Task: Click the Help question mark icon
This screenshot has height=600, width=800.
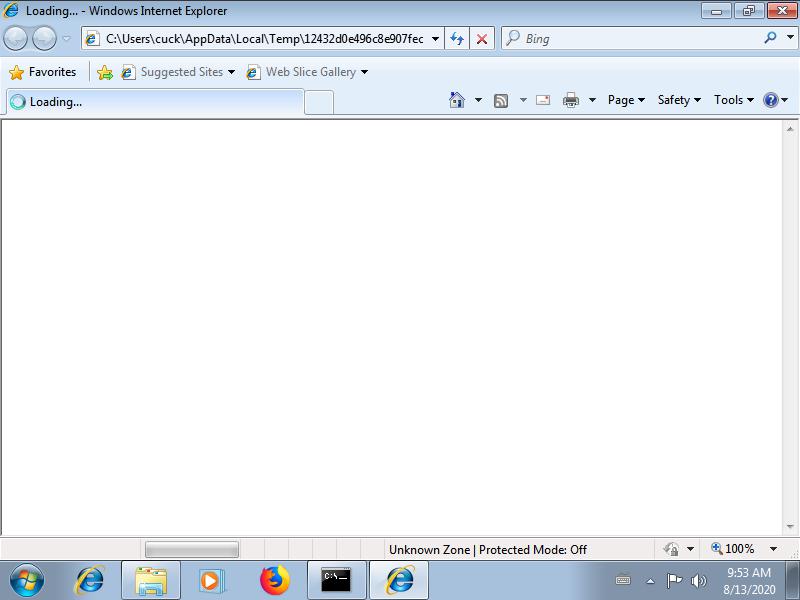Action: point(770,100)
